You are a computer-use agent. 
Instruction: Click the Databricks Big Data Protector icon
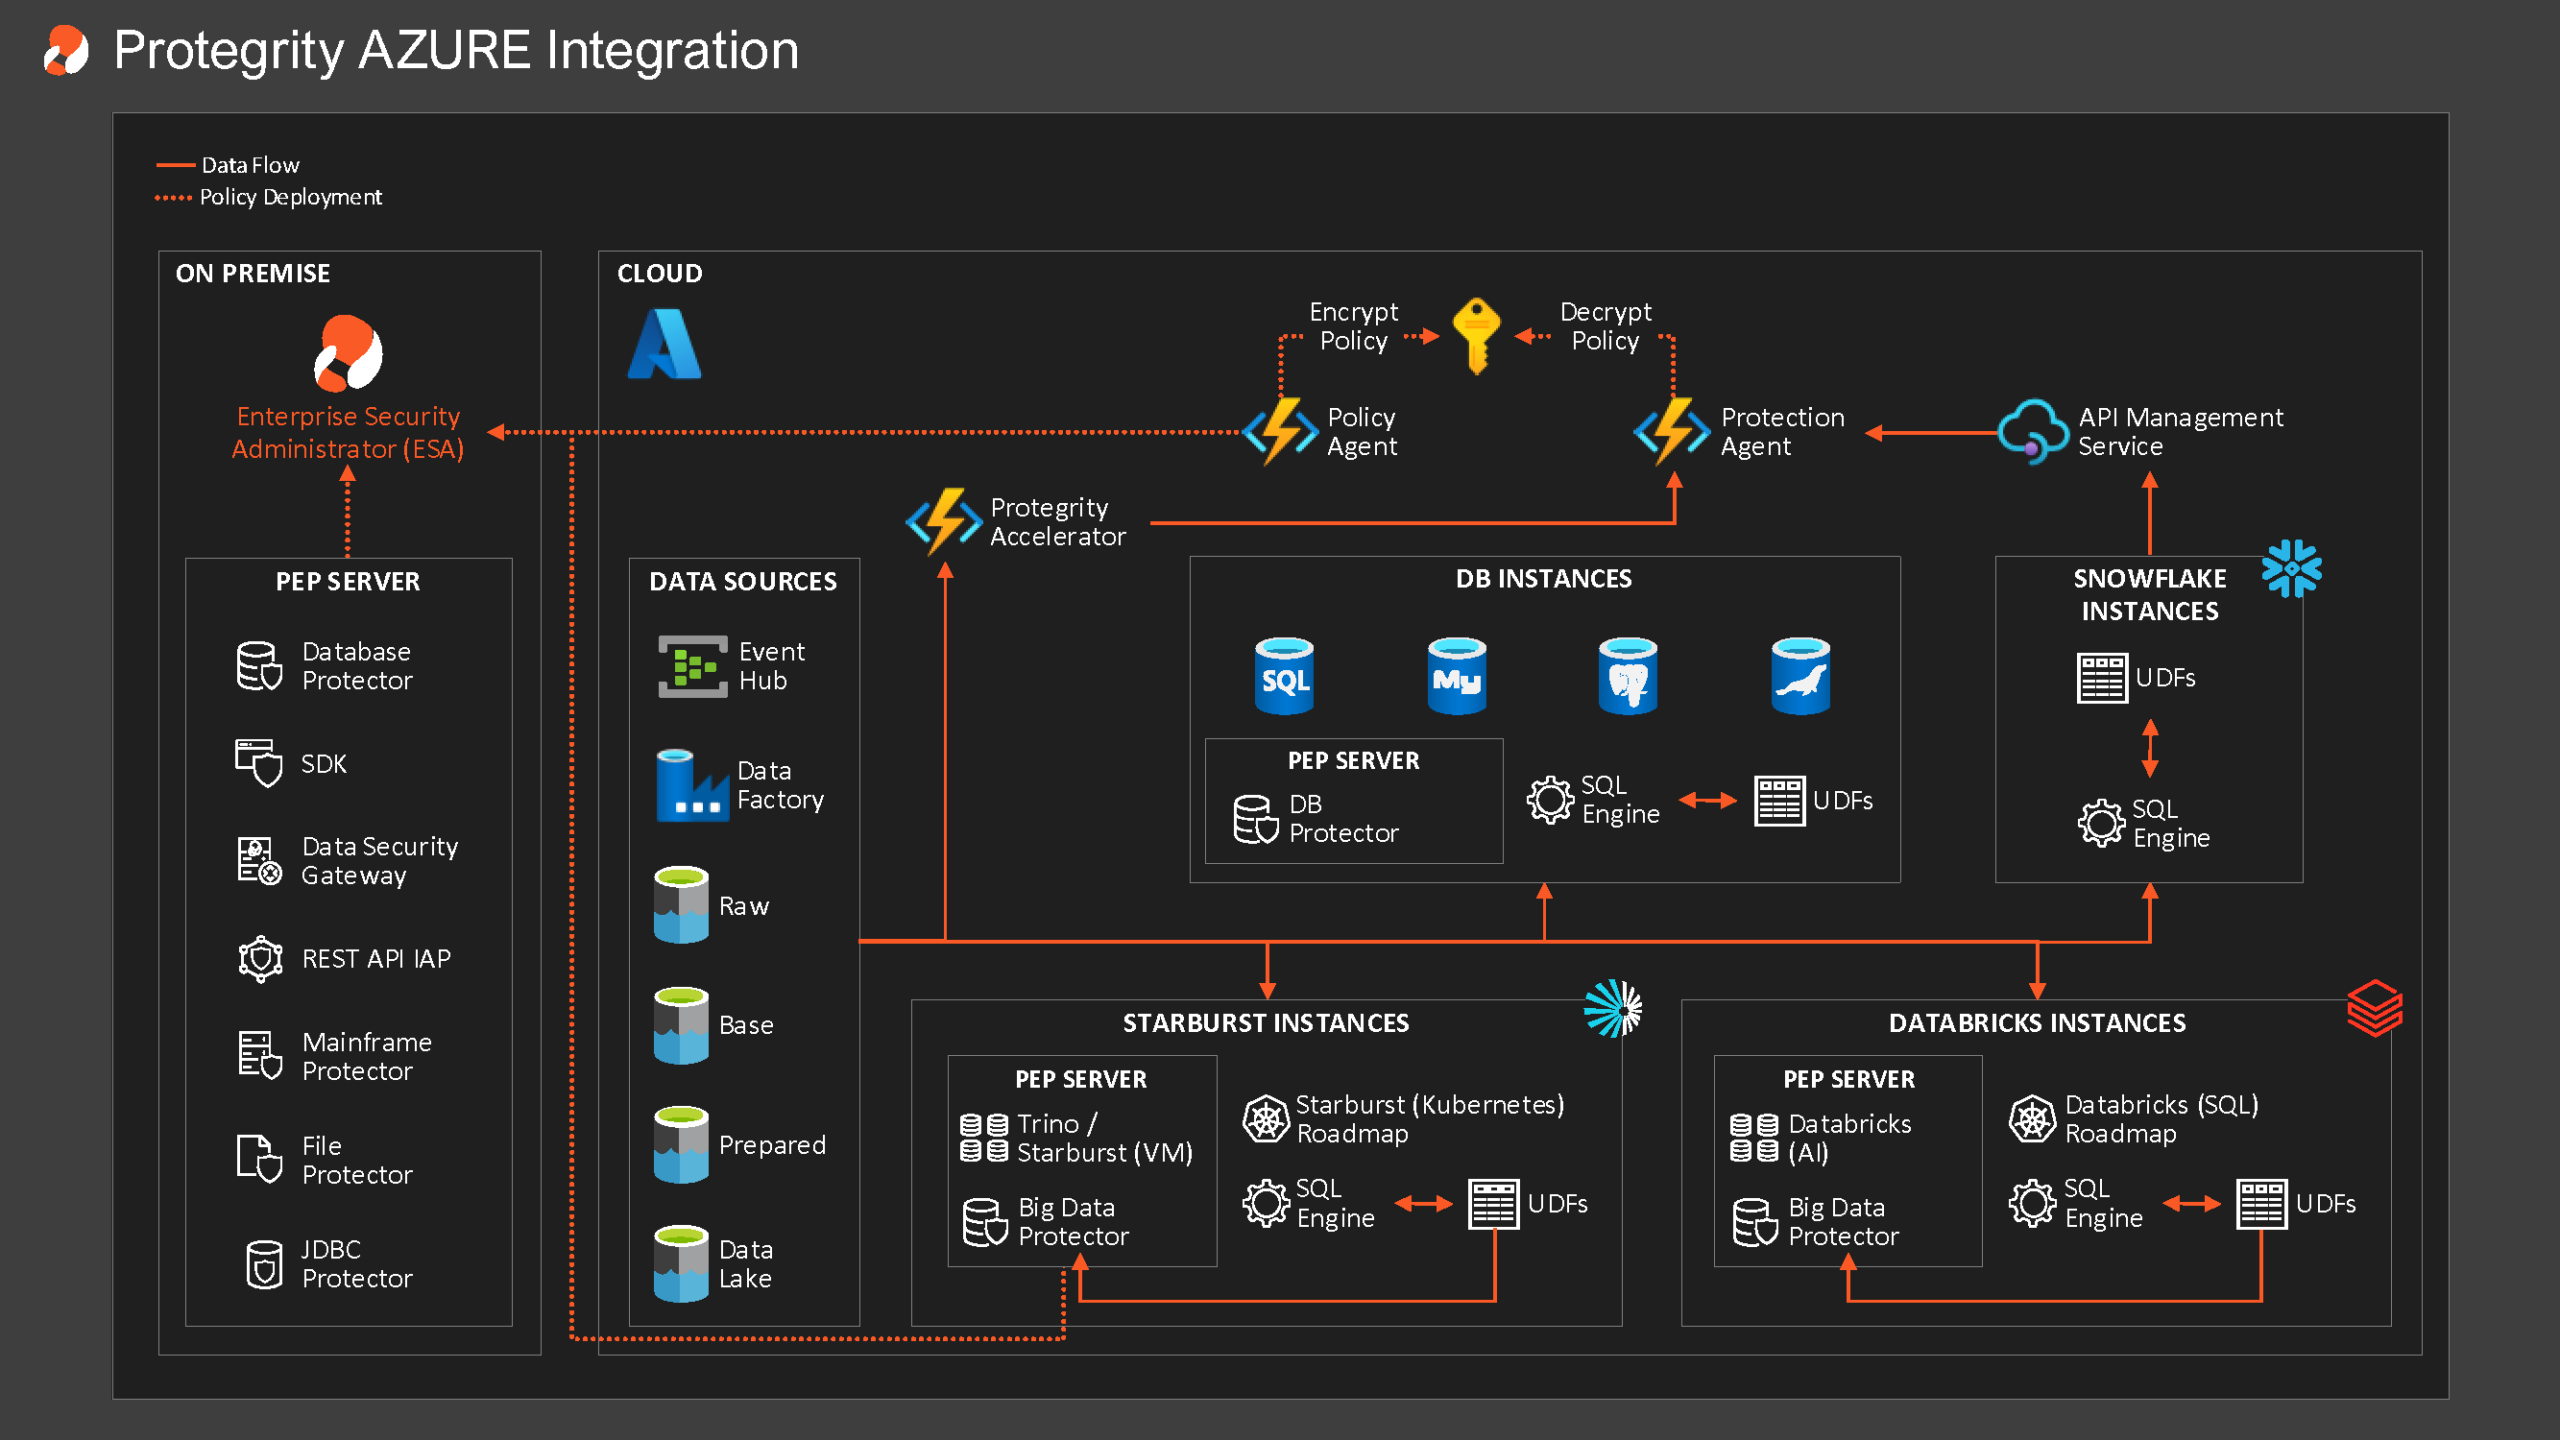coord(1756,1222)
